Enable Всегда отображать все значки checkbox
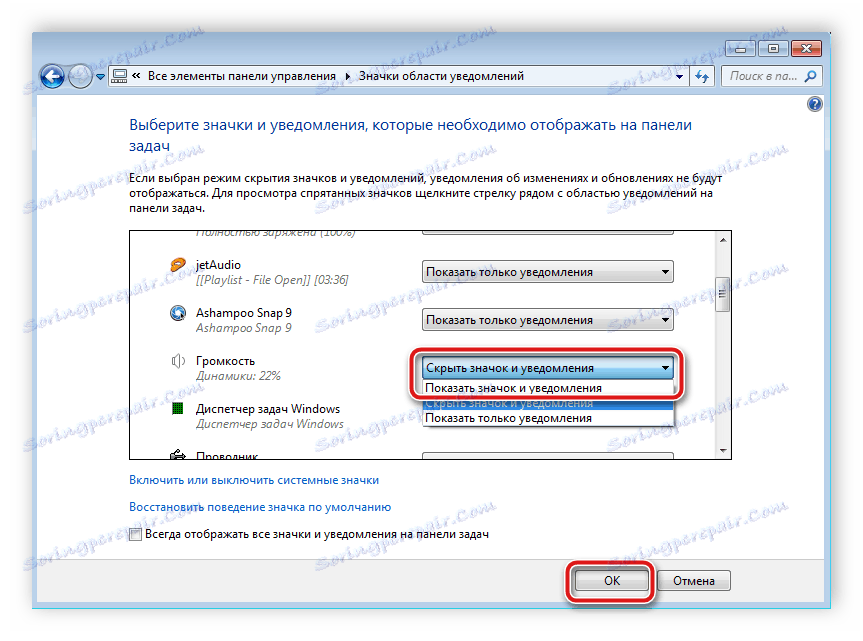Screen dimensions: 863x641 135,534
